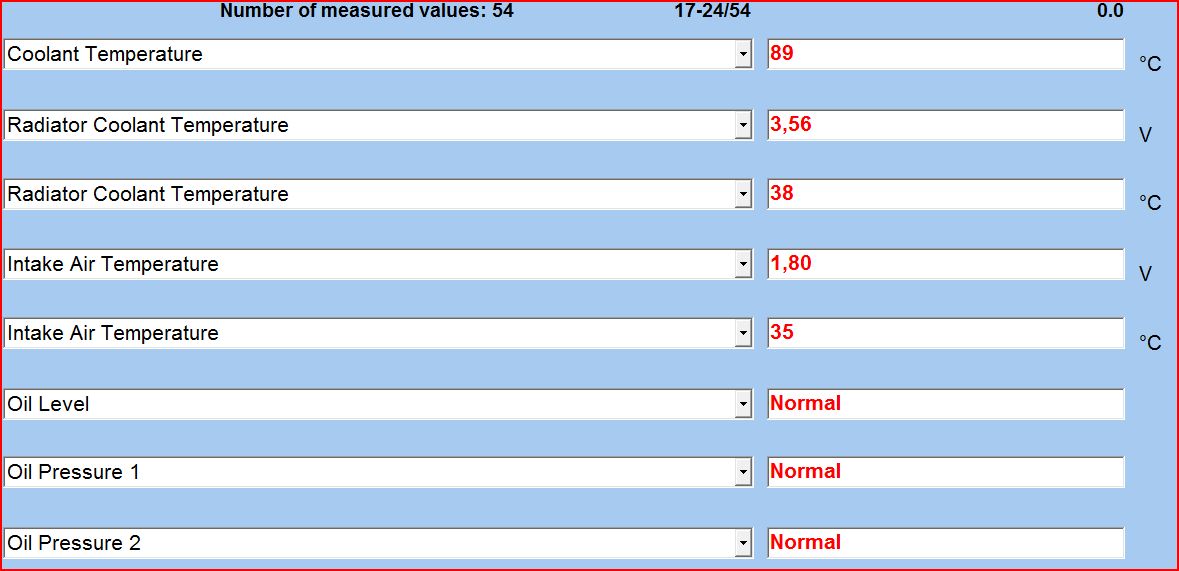This screenshot has width=1179, height=571.
Task: Click the 'Number of measured values: 54' header
Action: pyautogui.click(x=366, y=11)
